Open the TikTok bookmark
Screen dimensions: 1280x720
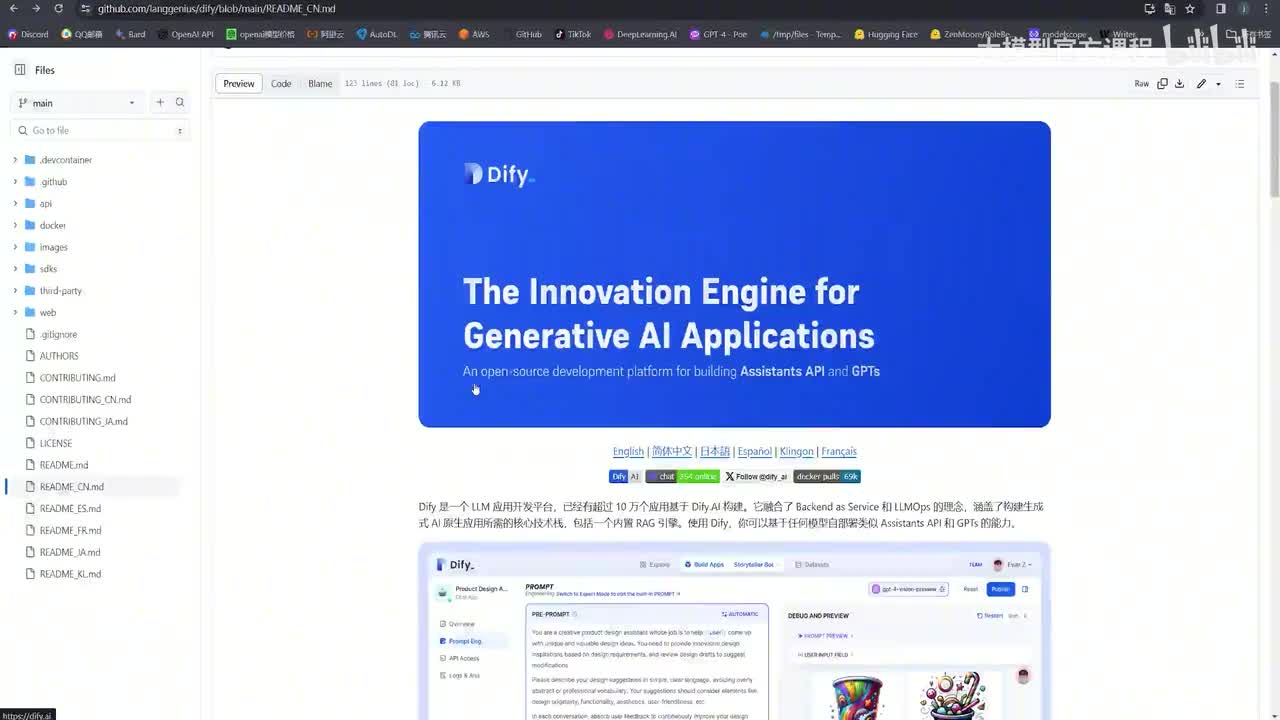tap(573, 34)
